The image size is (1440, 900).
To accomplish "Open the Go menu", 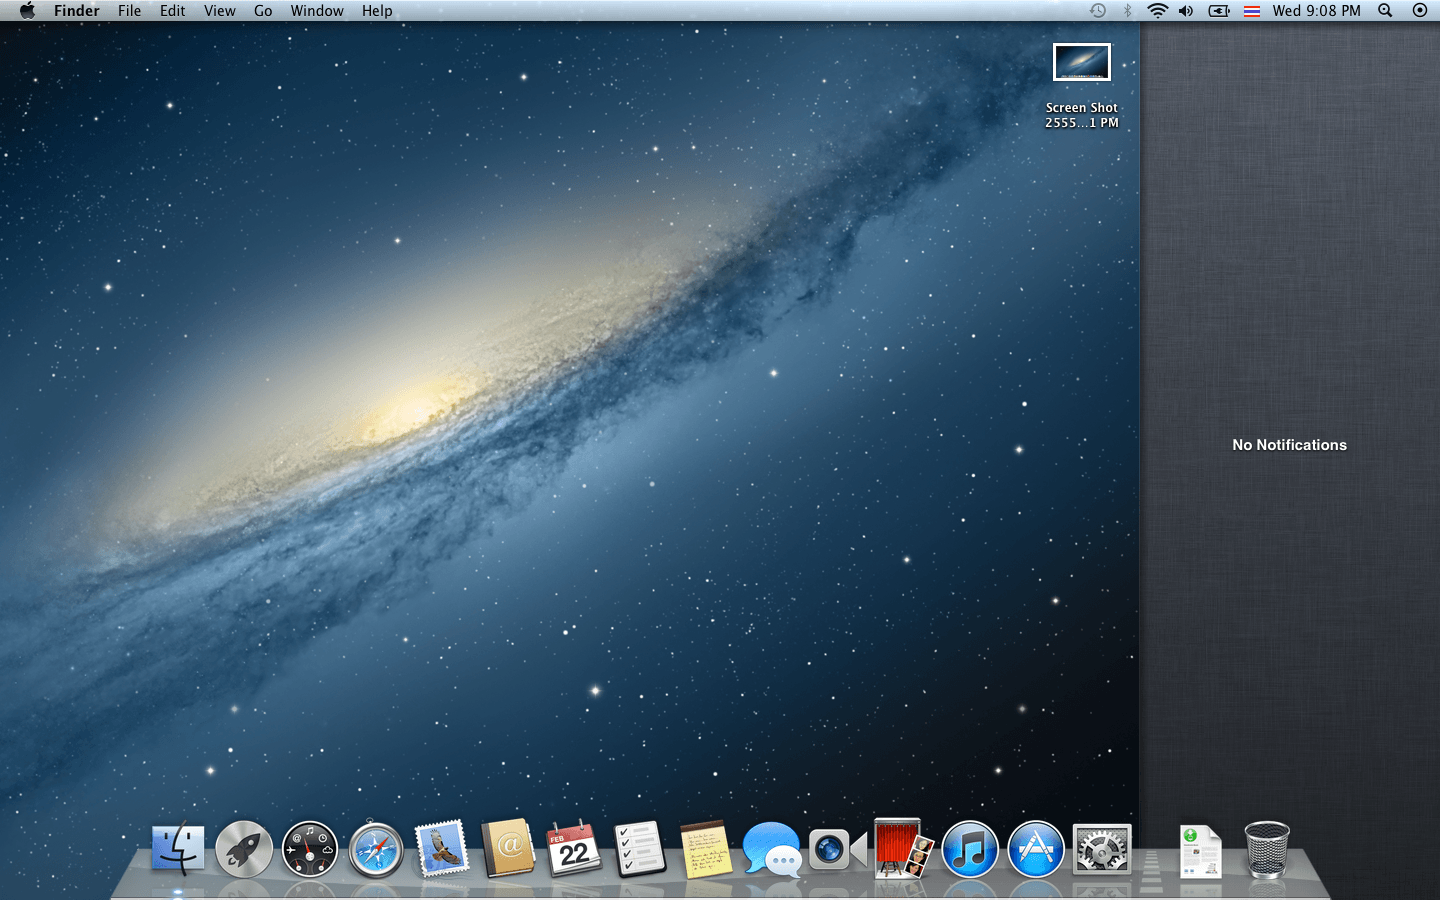I will click(263, 11).
